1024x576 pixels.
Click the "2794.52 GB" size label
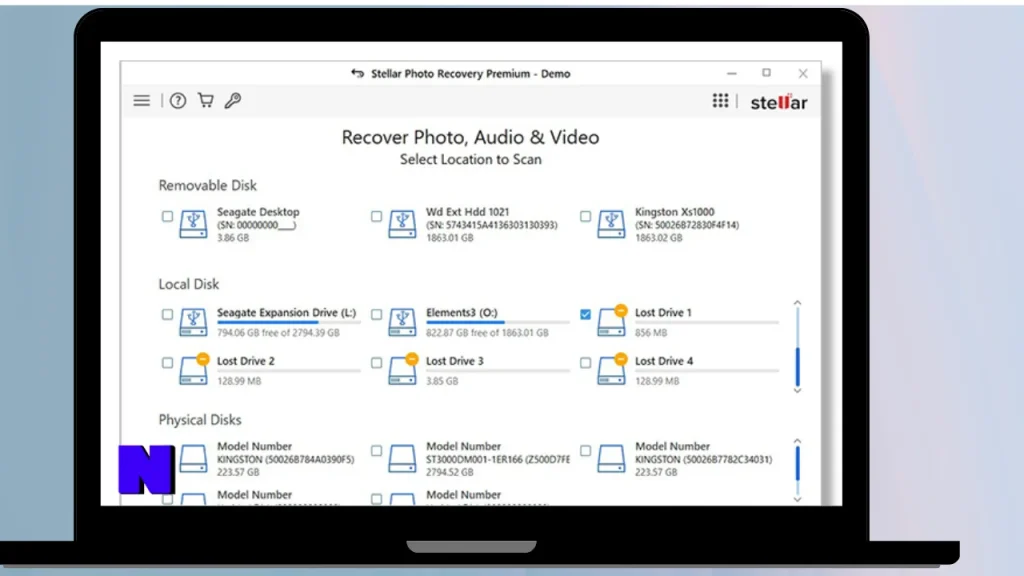[x=449, y=472]
